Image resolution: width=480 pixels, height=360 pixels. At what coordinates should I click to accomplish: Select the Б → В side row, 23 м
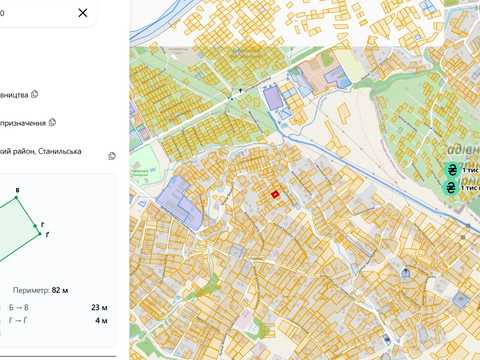click(58, 307)
